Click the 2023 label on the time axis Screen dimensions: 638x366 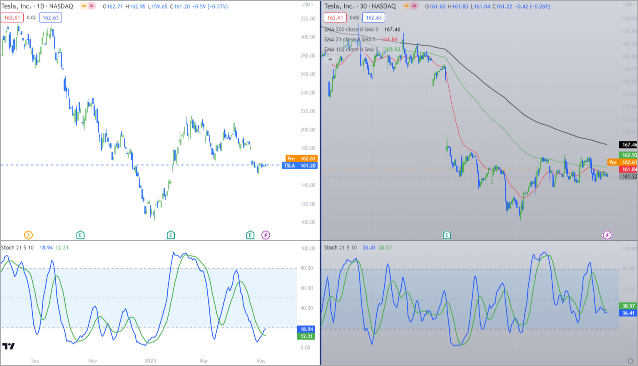[x=150, y=361]
